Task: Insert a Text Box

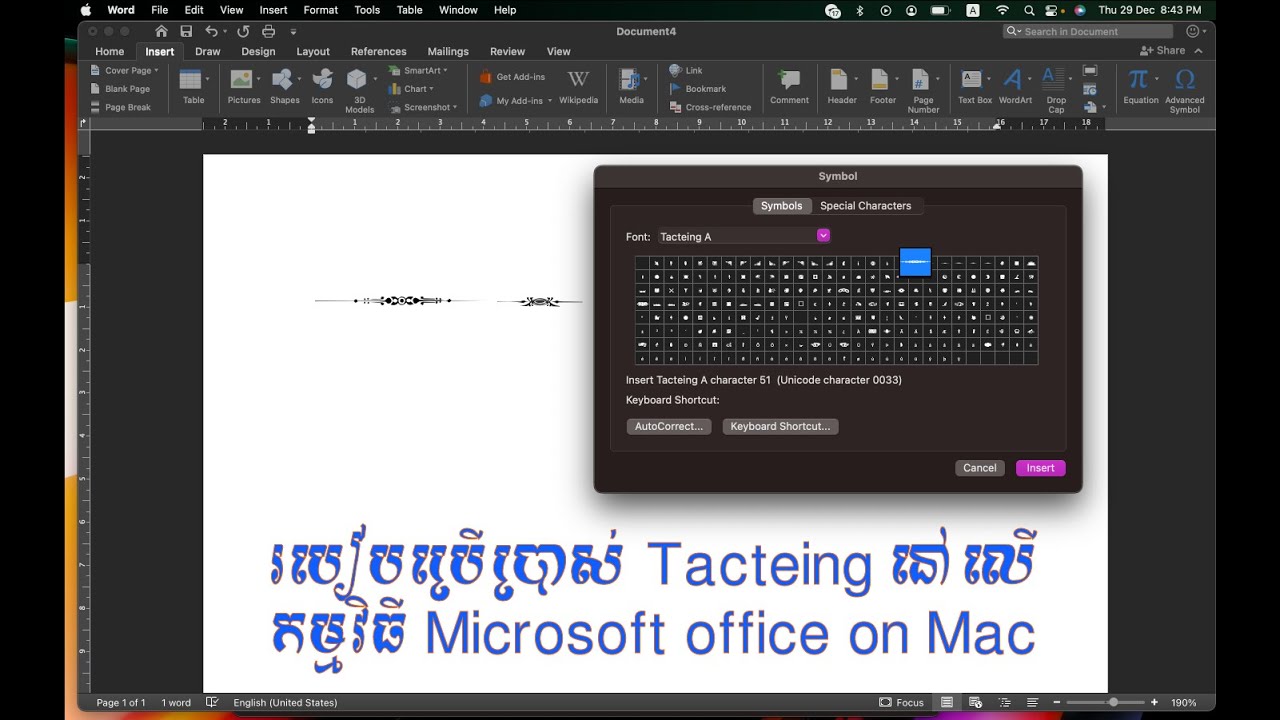Action: (x=974, y=86)
